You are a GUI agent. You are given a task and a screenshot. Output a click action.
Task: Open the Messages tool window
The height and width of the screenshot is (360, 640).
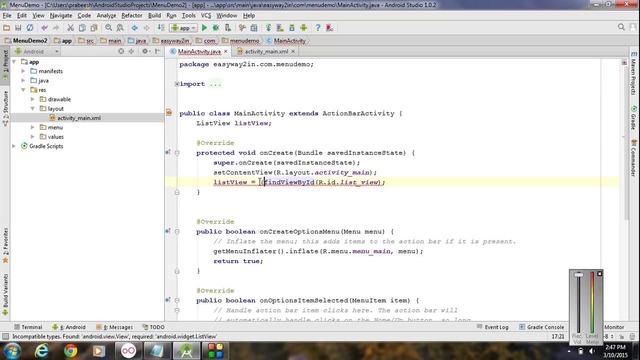114,327
